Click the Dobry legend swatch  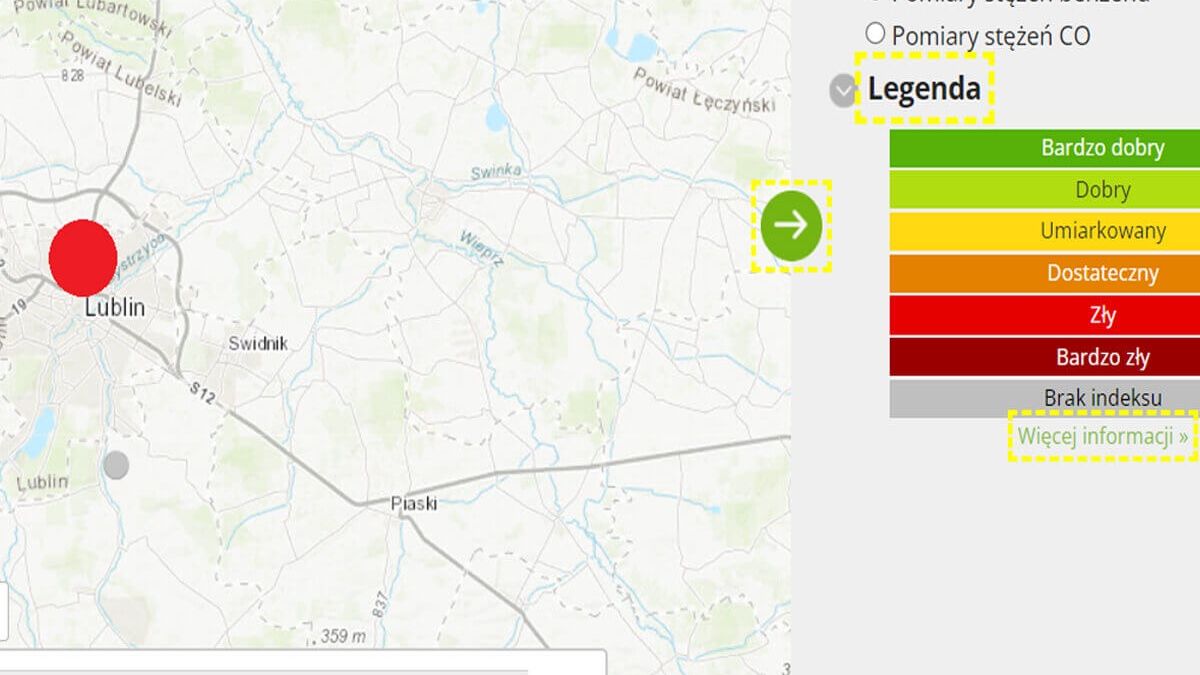tap(1045, 190)
